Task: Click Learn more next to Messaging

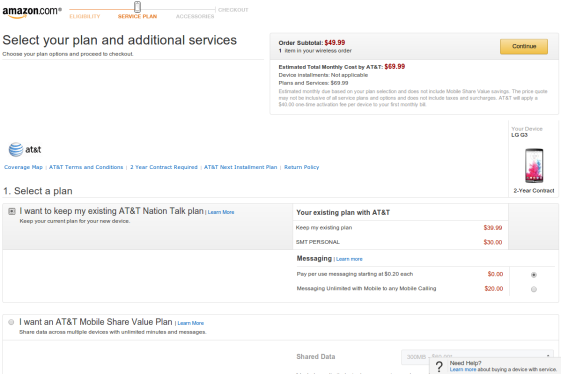Action: coord(349,259)
